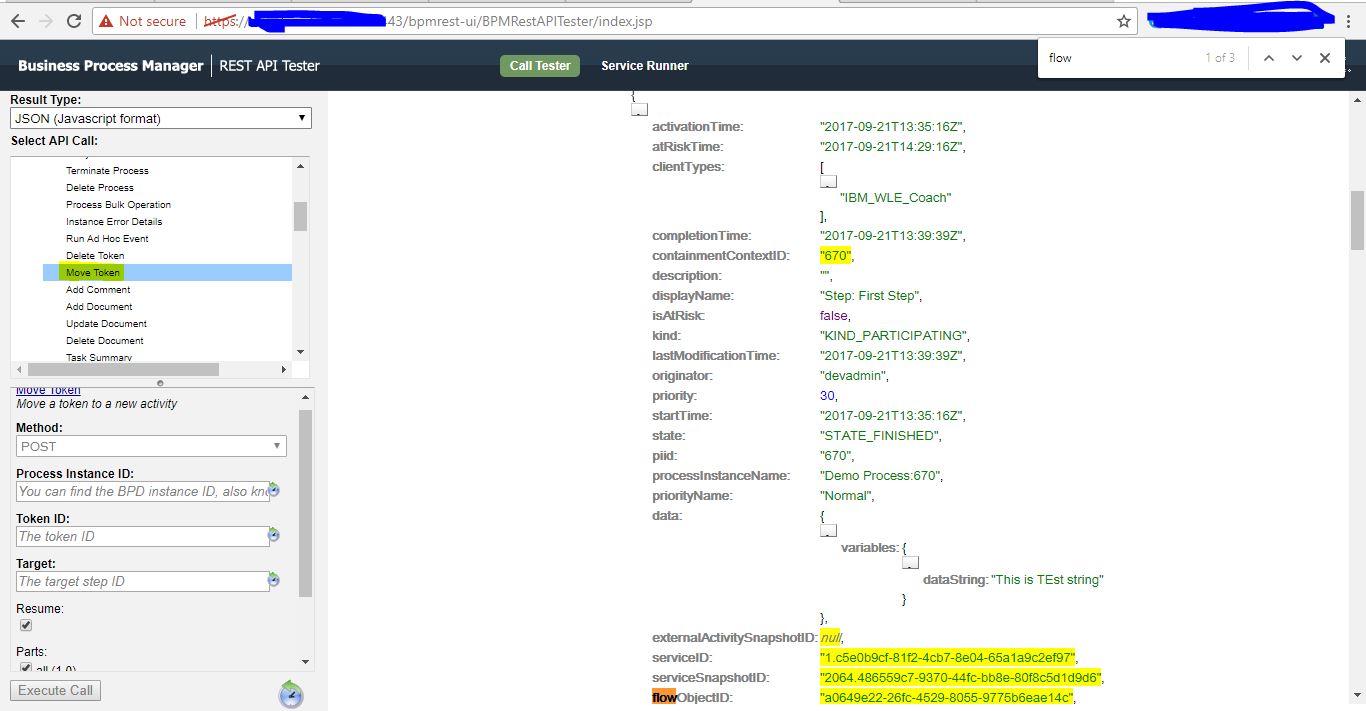Click the circular refresh icon near Execute Call

pos(289,694)
